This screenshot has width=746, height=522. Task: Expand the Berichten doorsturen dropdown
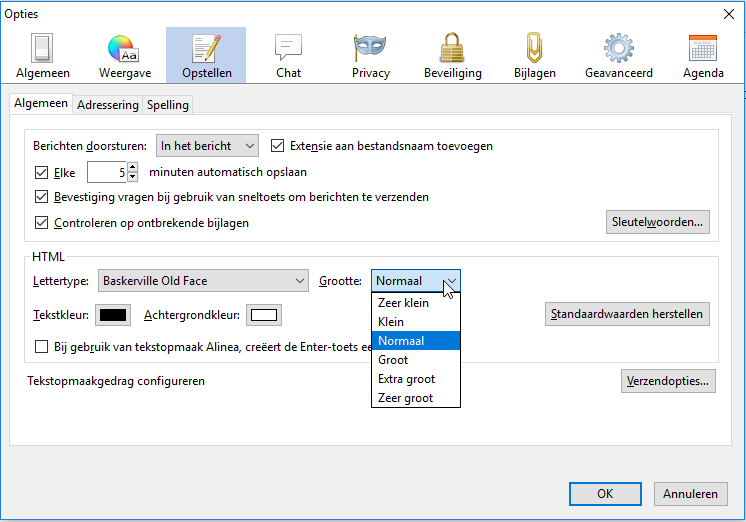(x=208, y=146)
